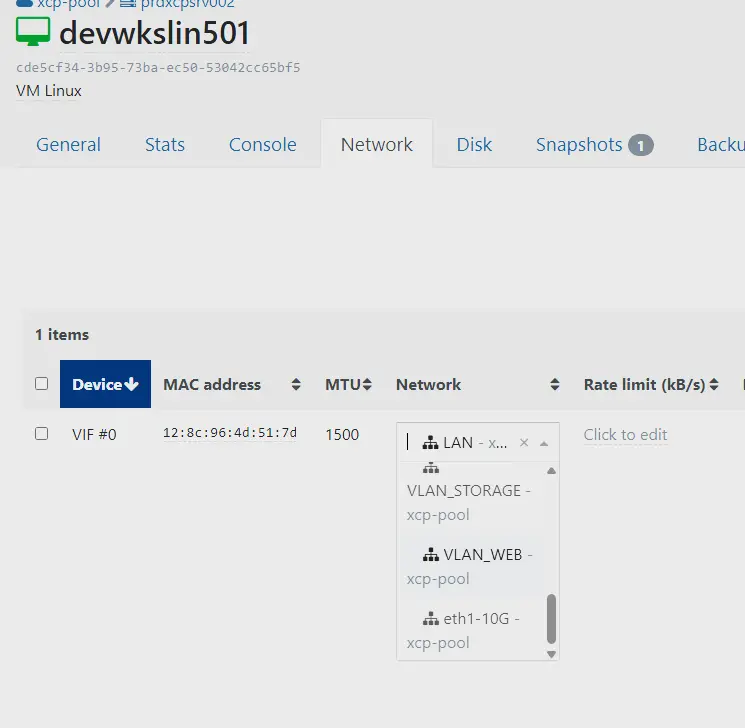Click the sort arrows on MAC address column
This screenshot has height=728, width=745.
point(296,385)
